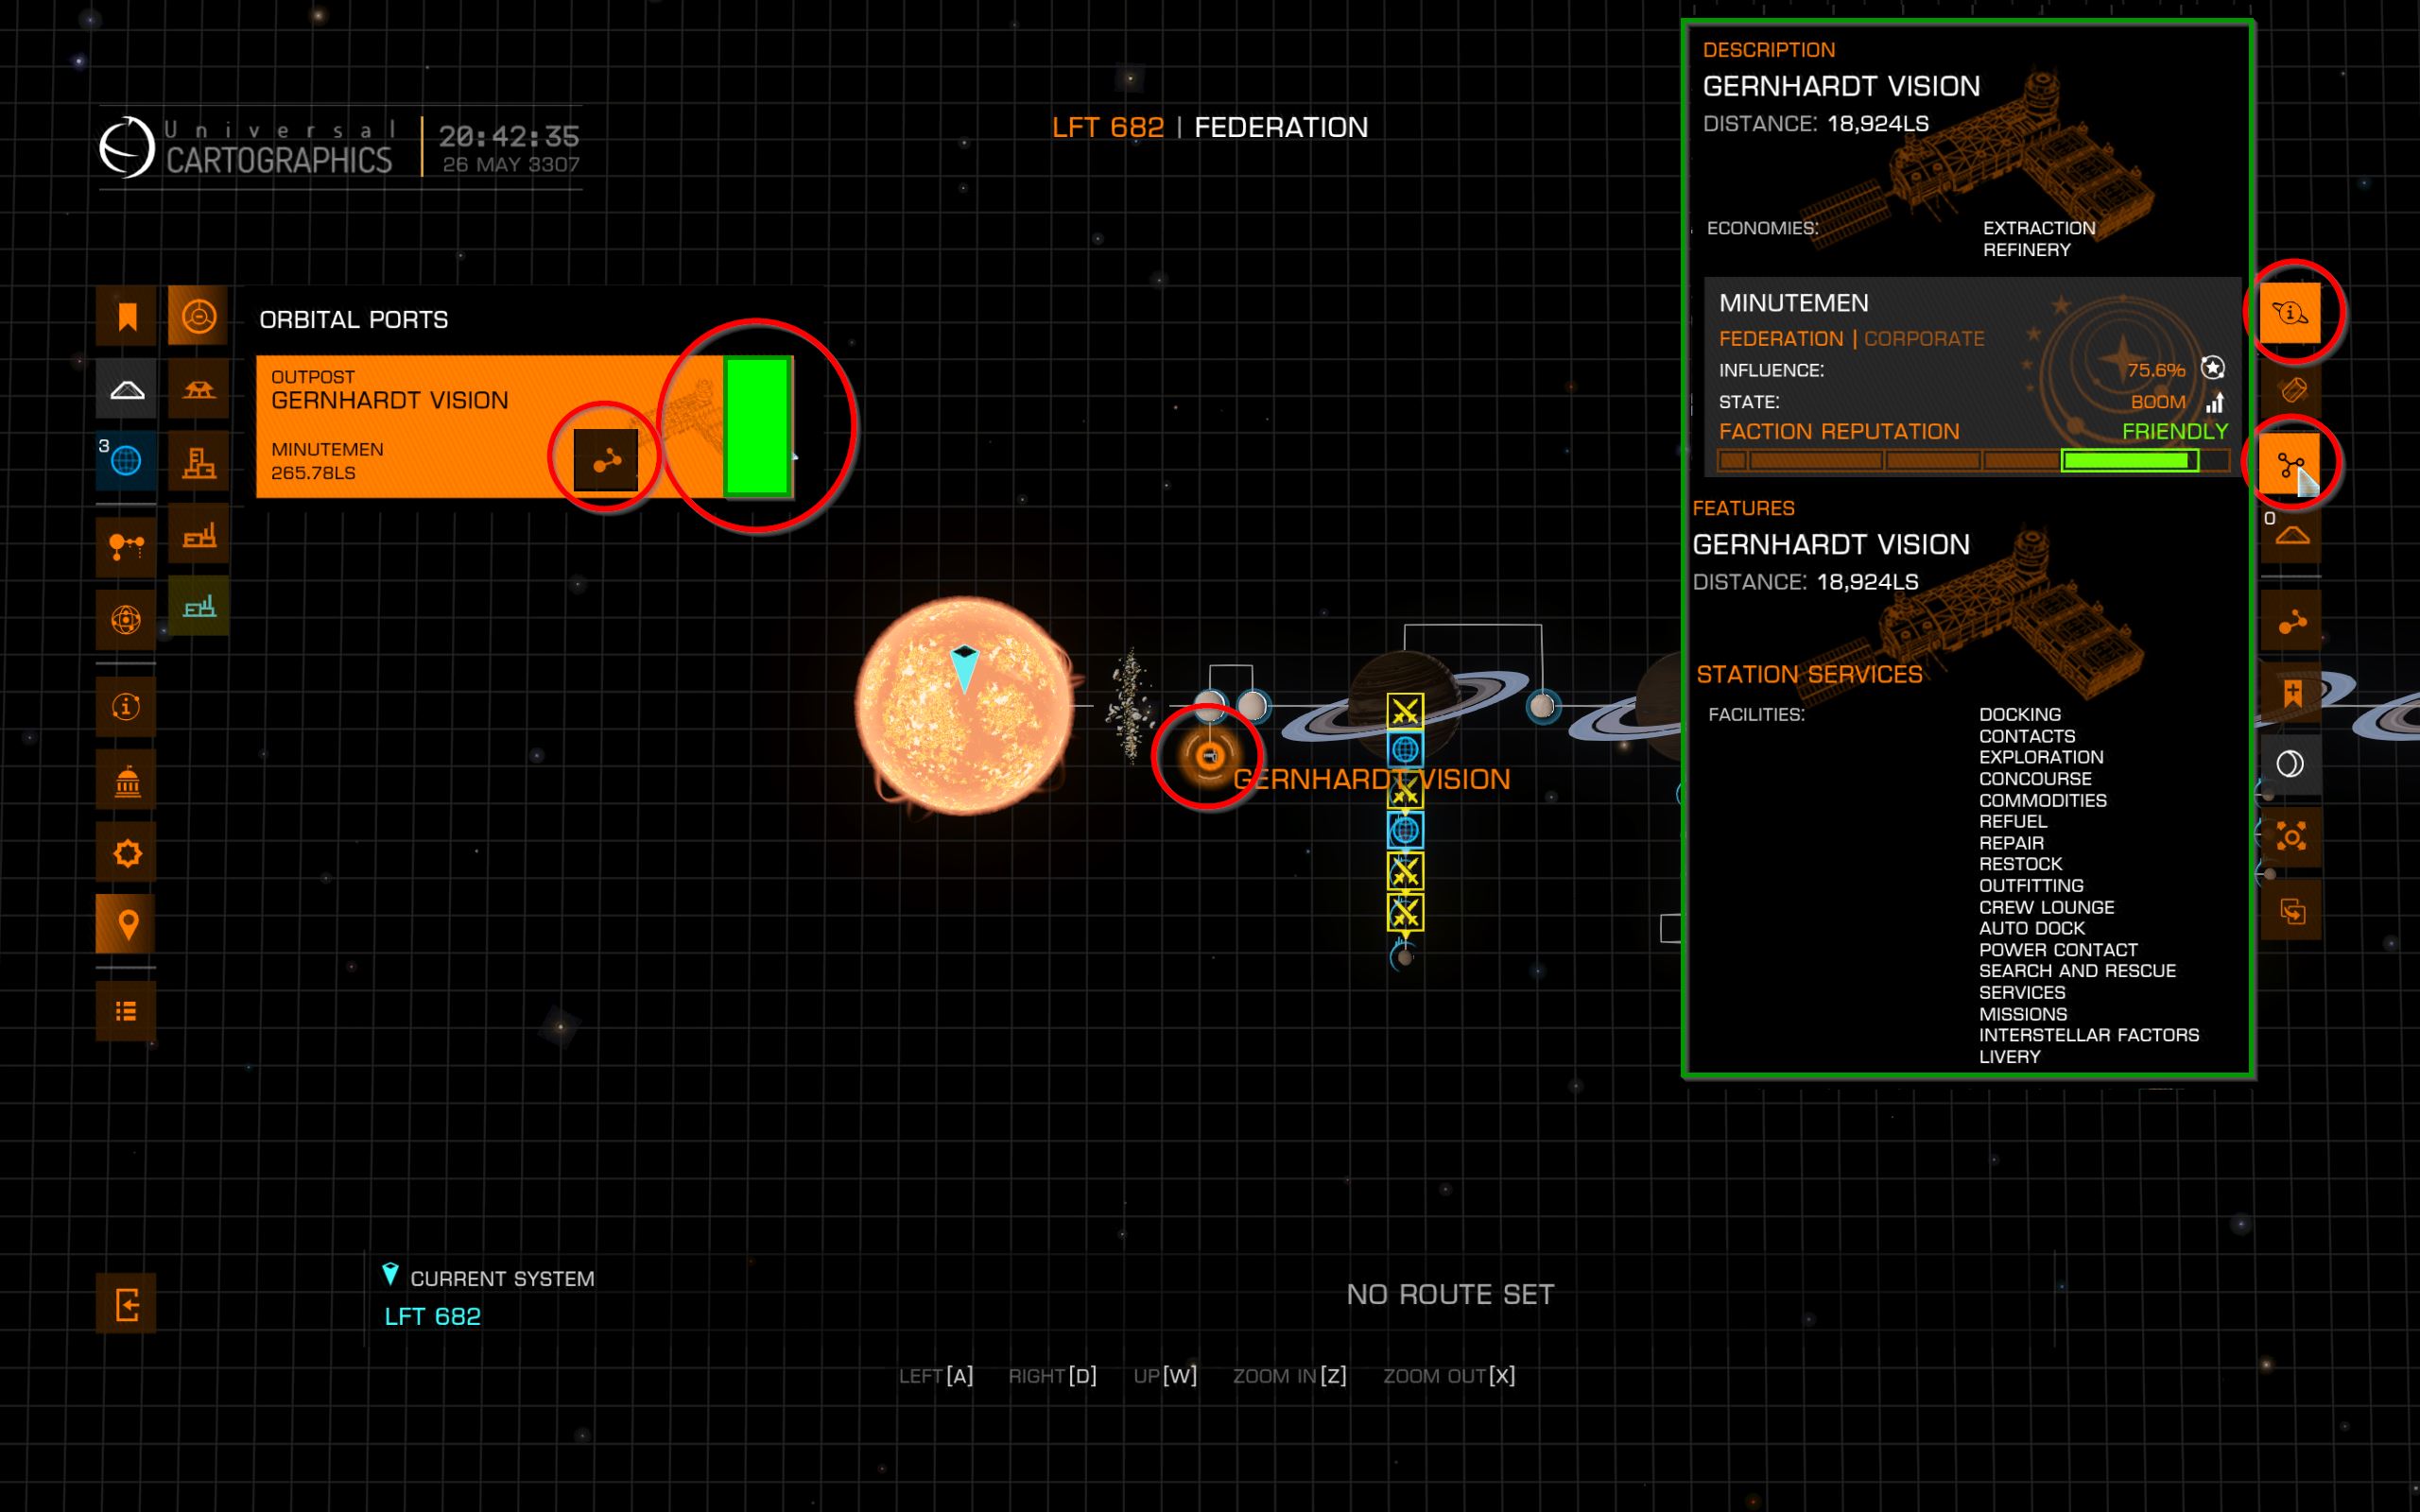
Task: Click the MINUTEMEN faction name in panel
Action: pos(1794,303)
